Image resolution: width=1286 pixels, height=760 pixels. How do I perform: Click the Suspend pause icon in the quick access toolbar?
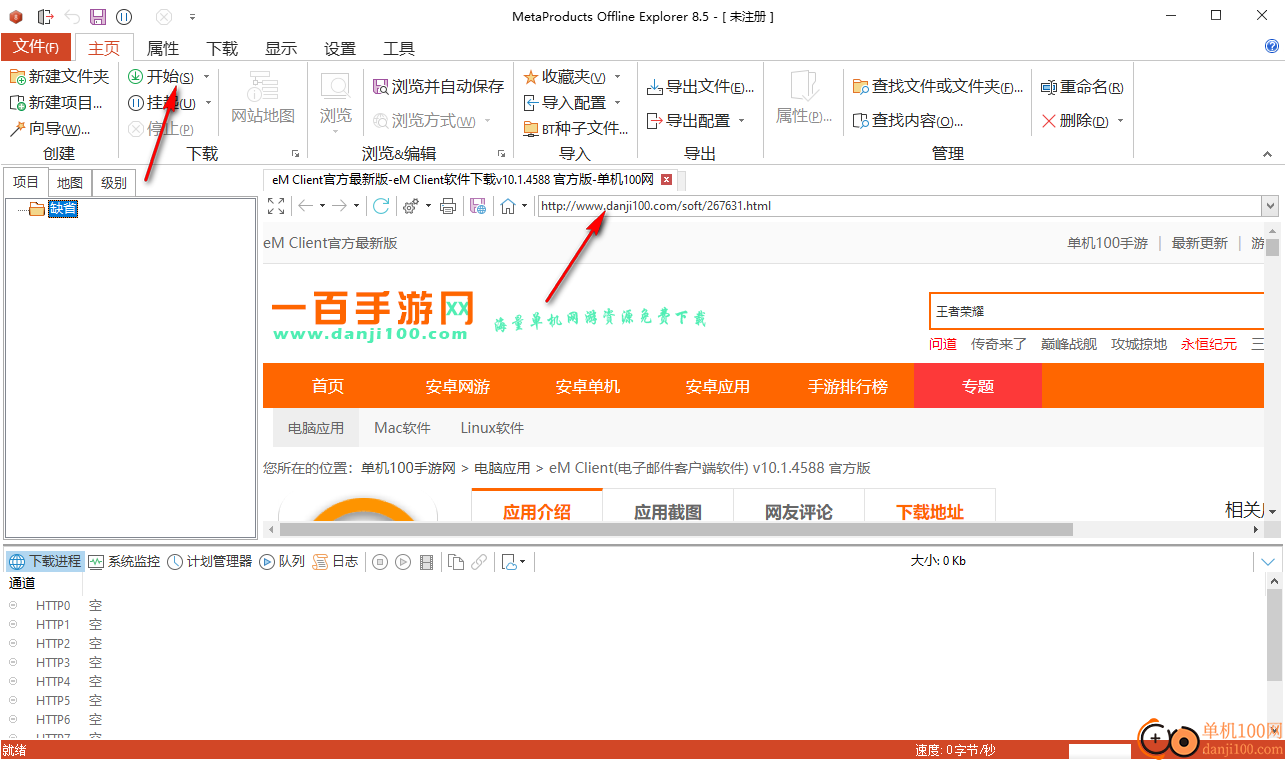coord(124,17)
